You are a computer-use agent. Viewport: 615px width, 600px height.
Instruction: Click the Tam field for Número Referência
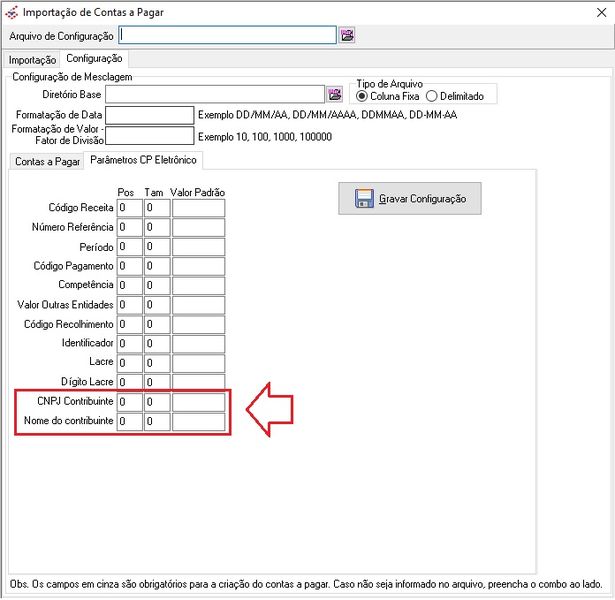[x=156, y=227]
